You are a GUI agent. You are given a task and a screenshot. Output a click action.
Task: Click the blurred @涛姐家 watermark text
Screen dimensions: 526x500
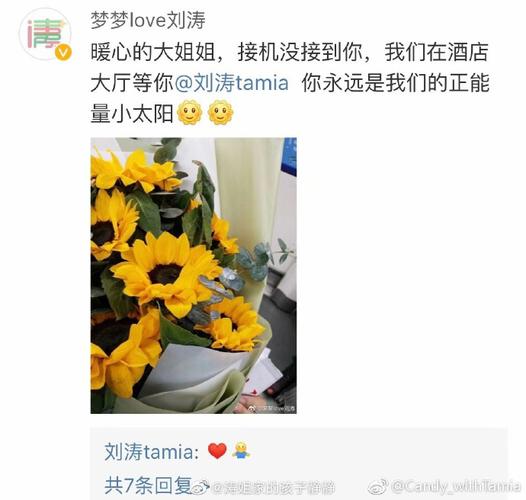pos(273,488)
